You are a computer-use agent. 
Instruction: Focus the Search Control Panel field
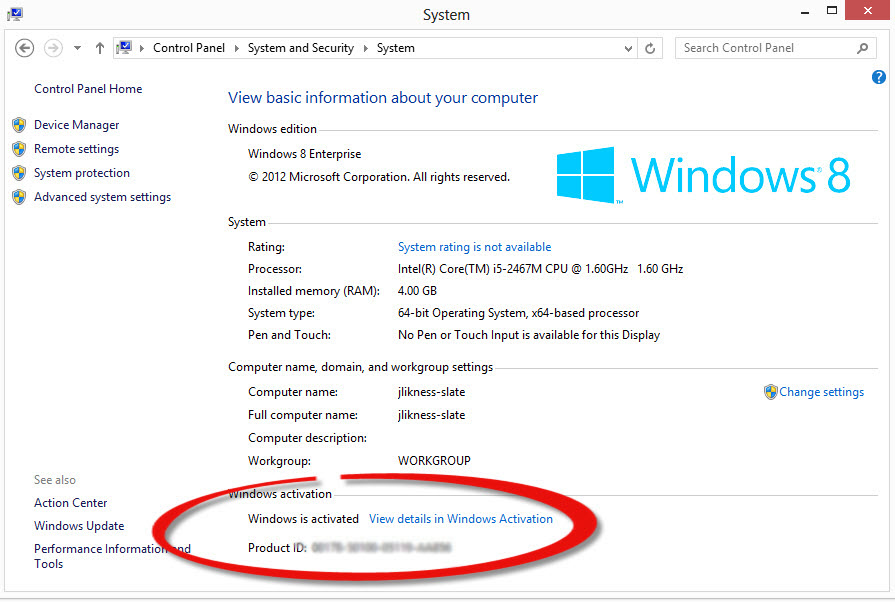tap(776, 48)
